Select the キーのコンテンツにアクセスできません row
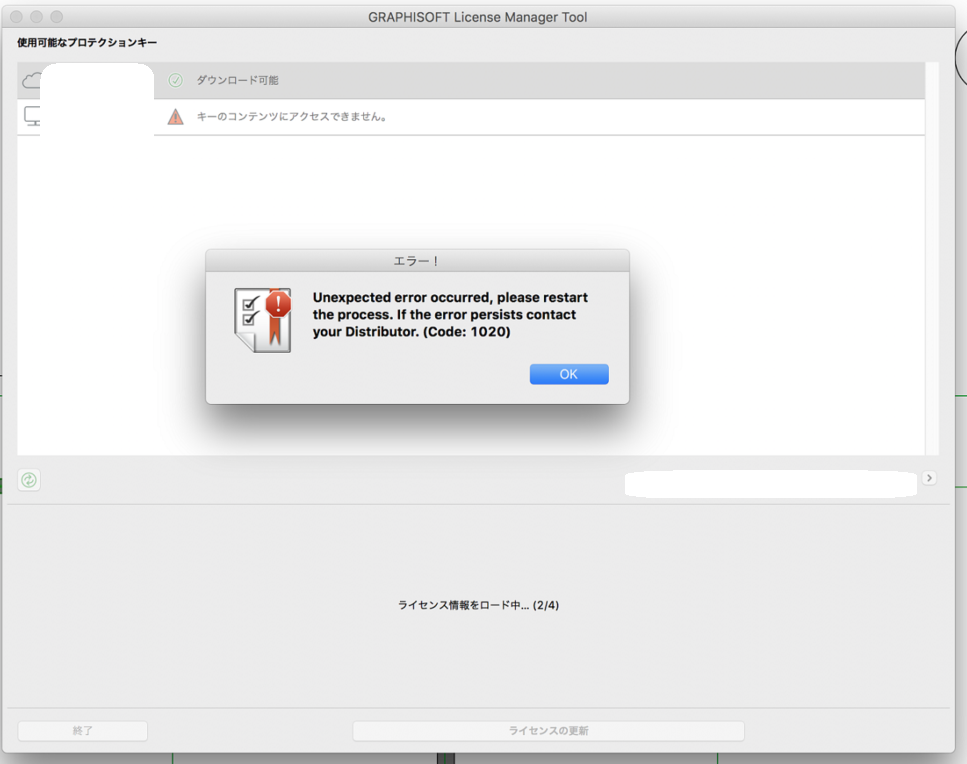The height and width of the screenshot is (764, 967). tap(471, 117)
